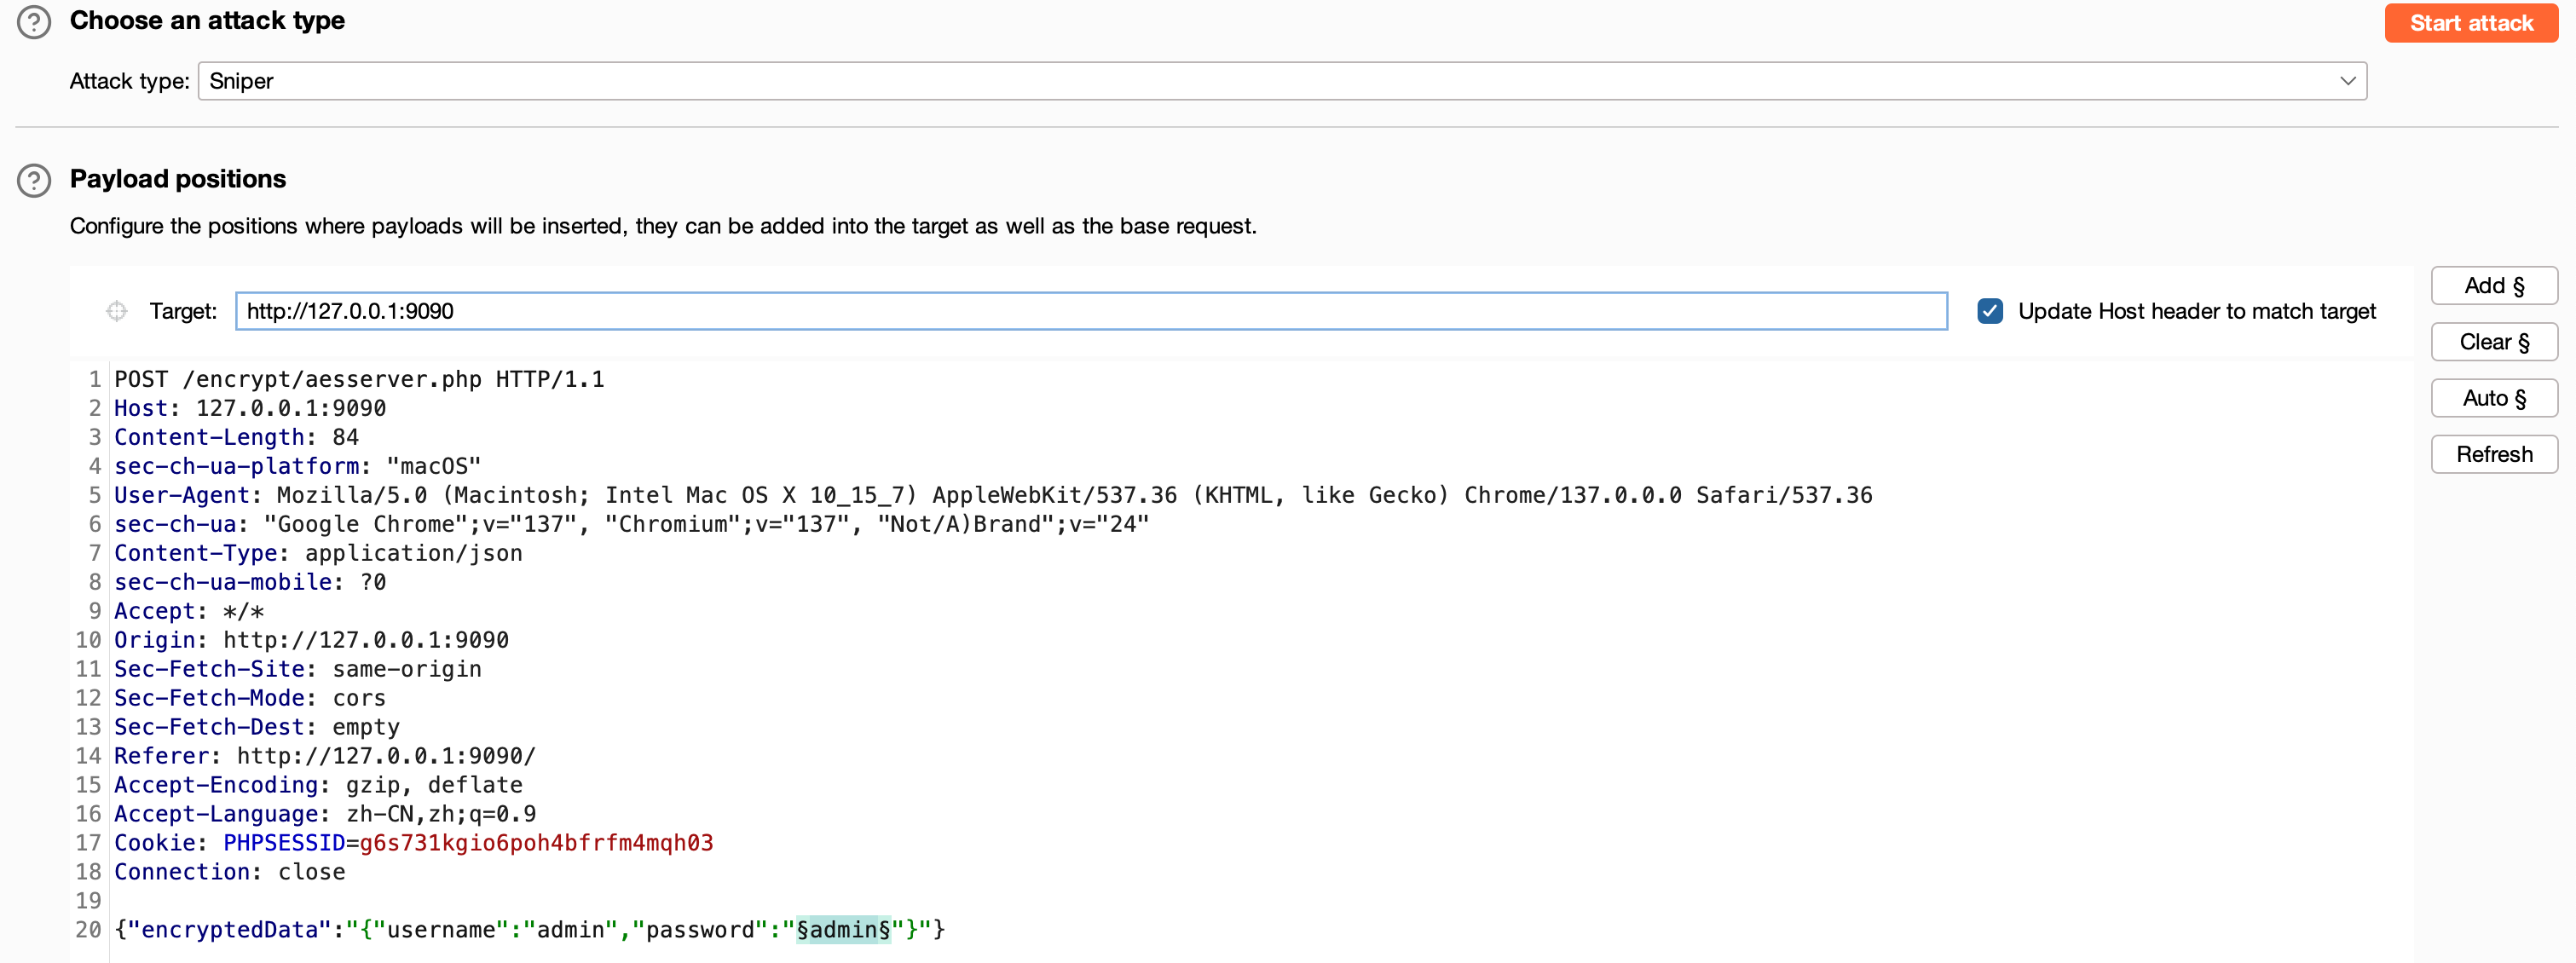Click the Accept-Language header line
The width and height of the screenshot is (2576, 963).
(x=325, y=814)
